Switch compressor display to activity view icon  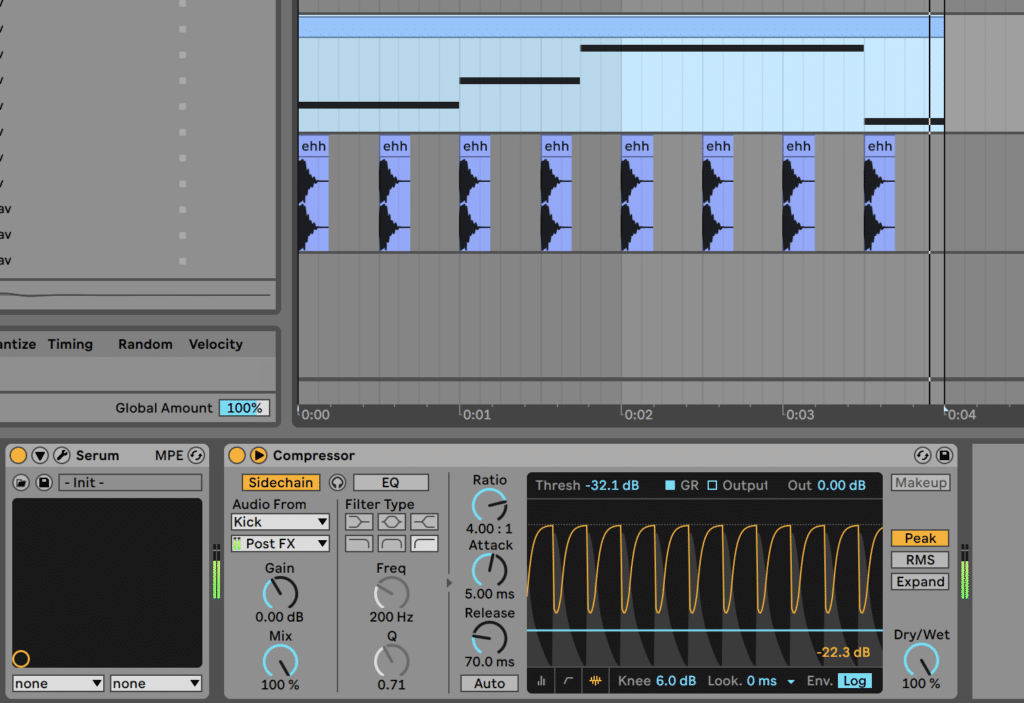point(597,681)
